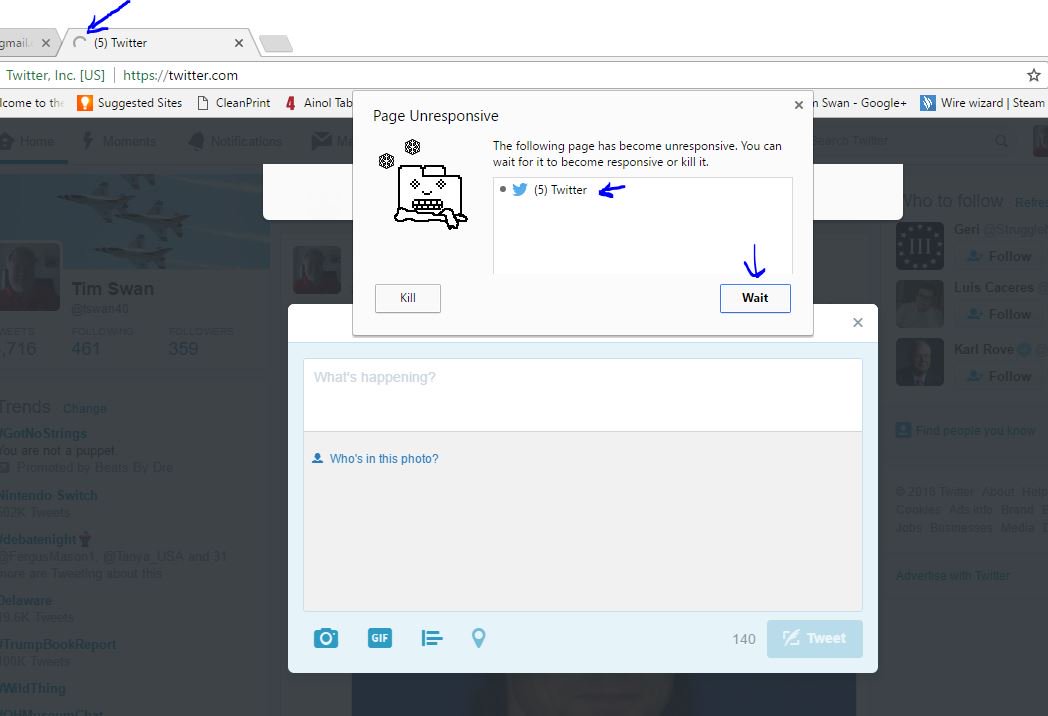
Task: Follow Karl Rove
Action: click(1000, 376)
